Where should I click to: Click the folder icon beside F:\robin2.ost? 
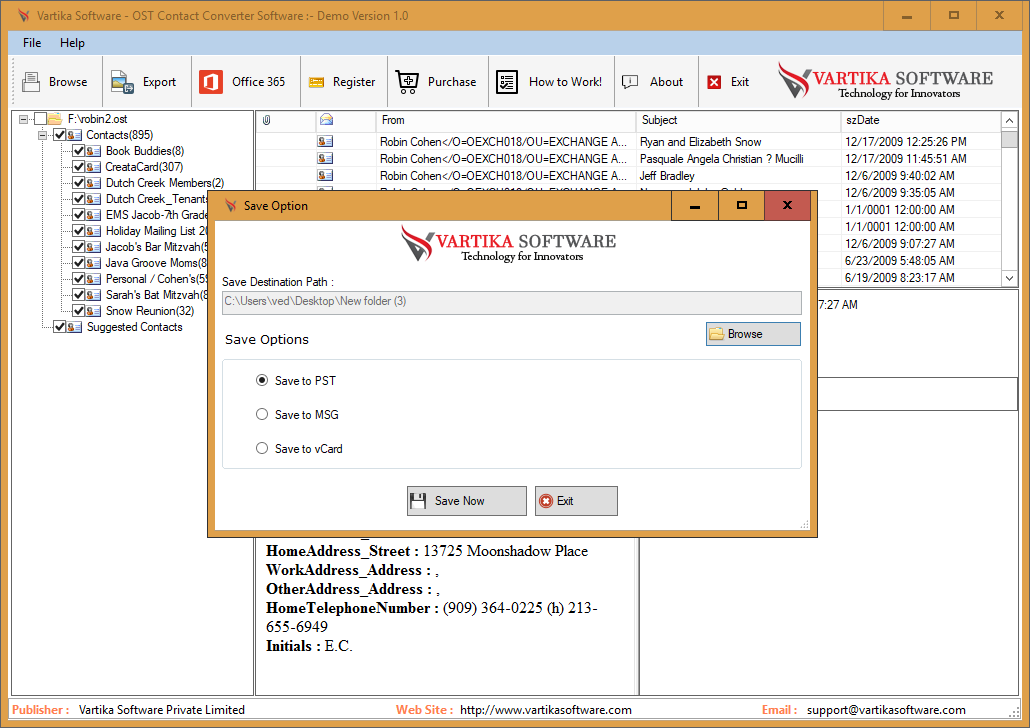55,119
